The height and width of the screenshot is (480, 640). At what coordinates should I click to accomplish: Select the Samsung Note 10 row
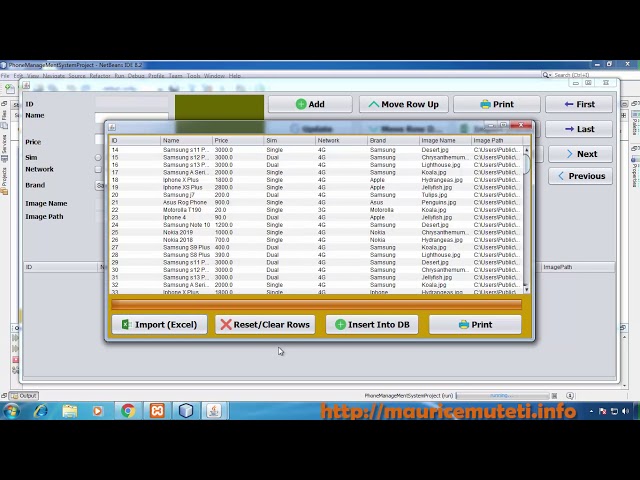tap(316, 225)
